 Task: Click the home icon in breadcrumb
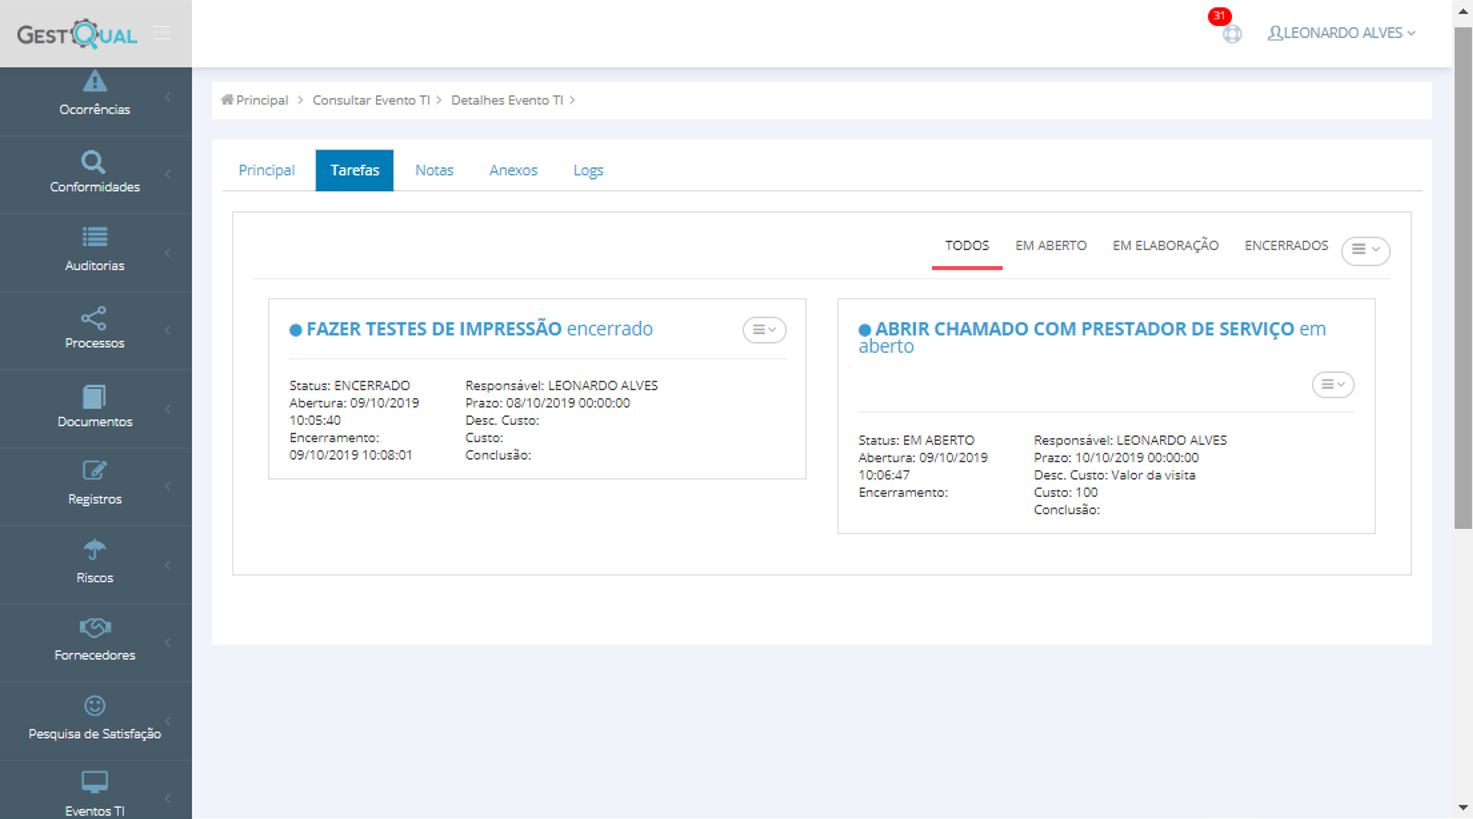coord(227,100)
